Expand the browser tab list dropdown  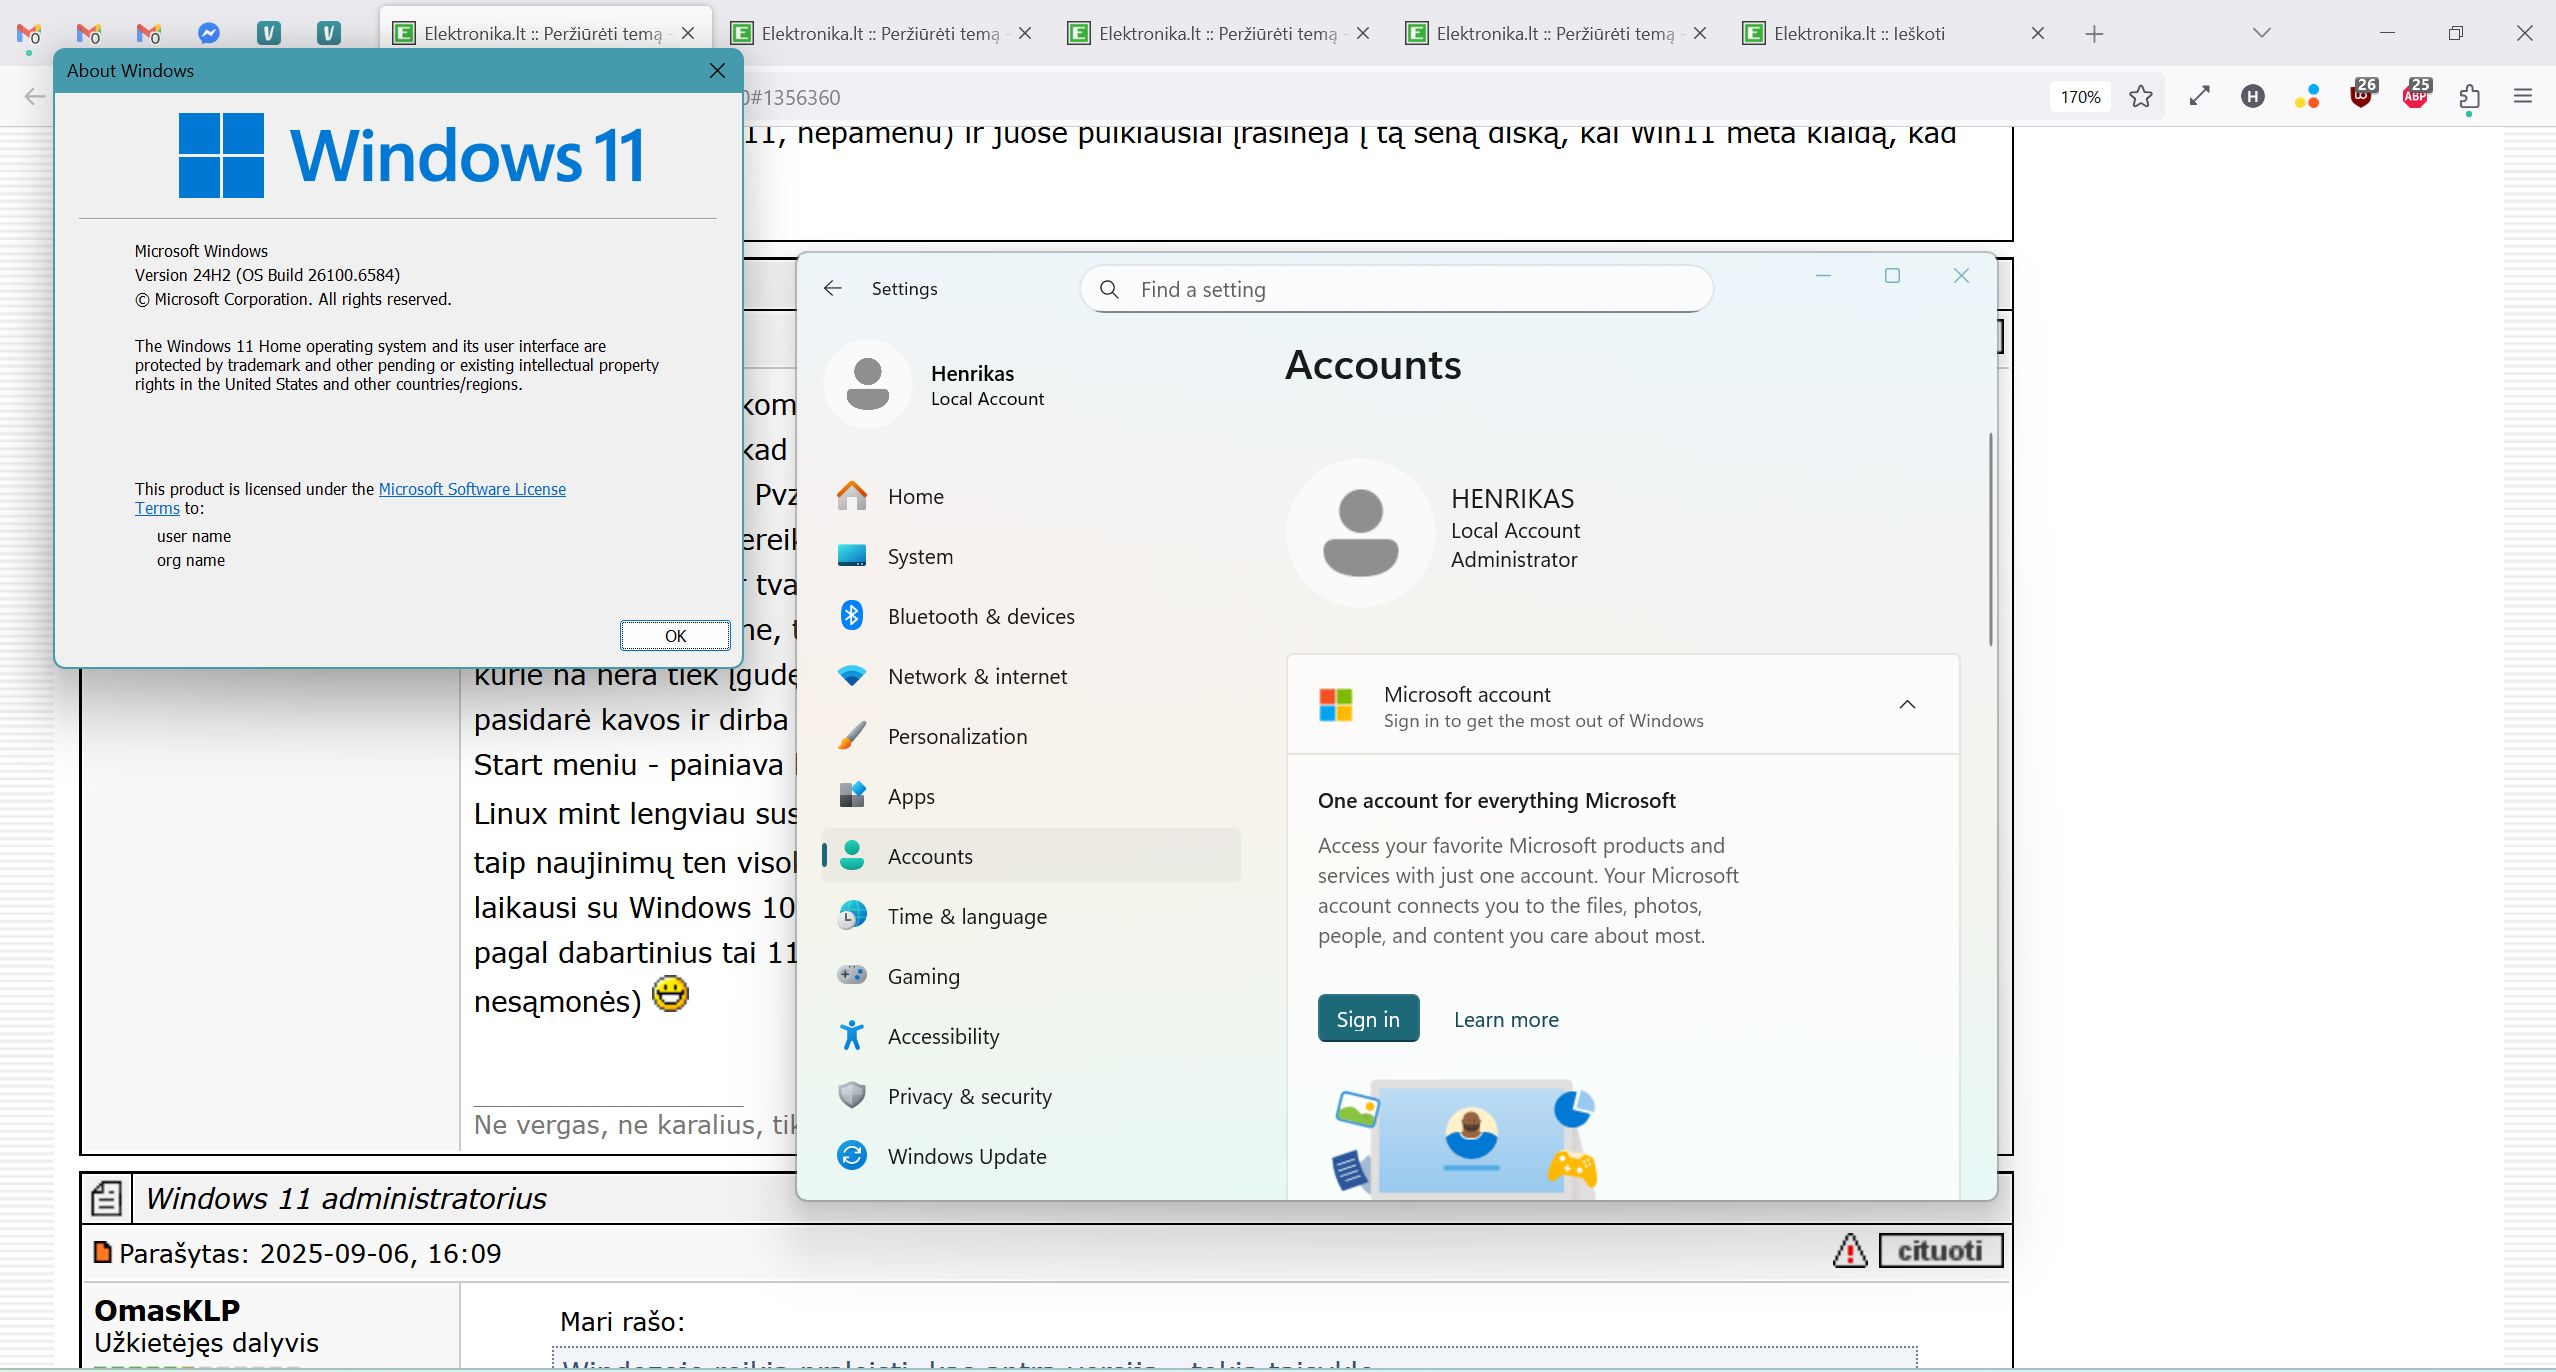[x=2262, y=34]
